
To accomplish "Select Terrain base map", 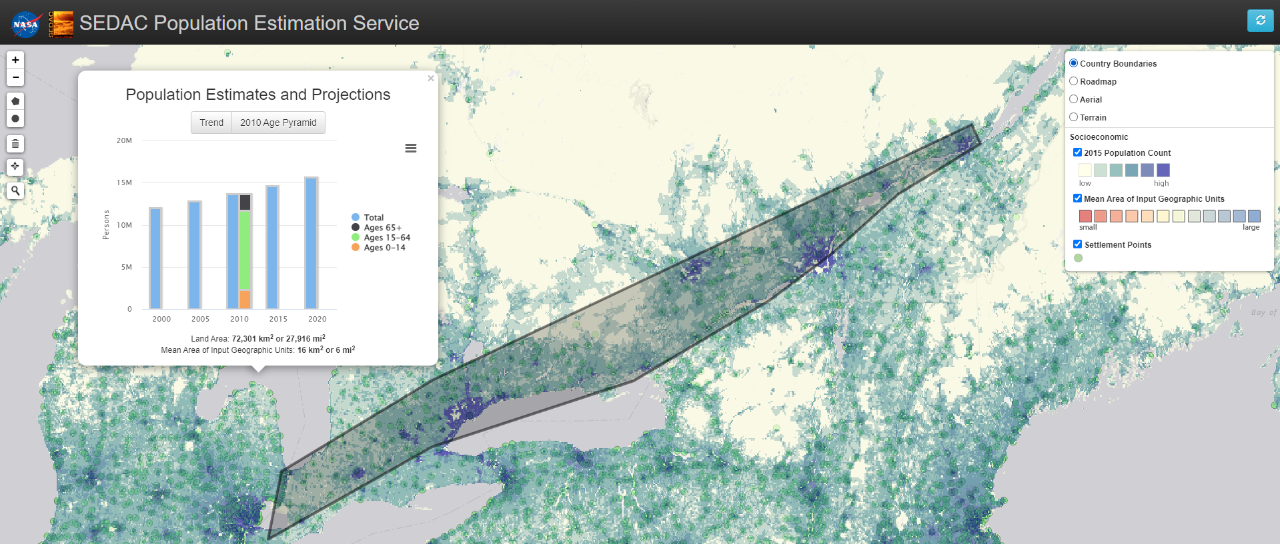I will [1074, 117].
